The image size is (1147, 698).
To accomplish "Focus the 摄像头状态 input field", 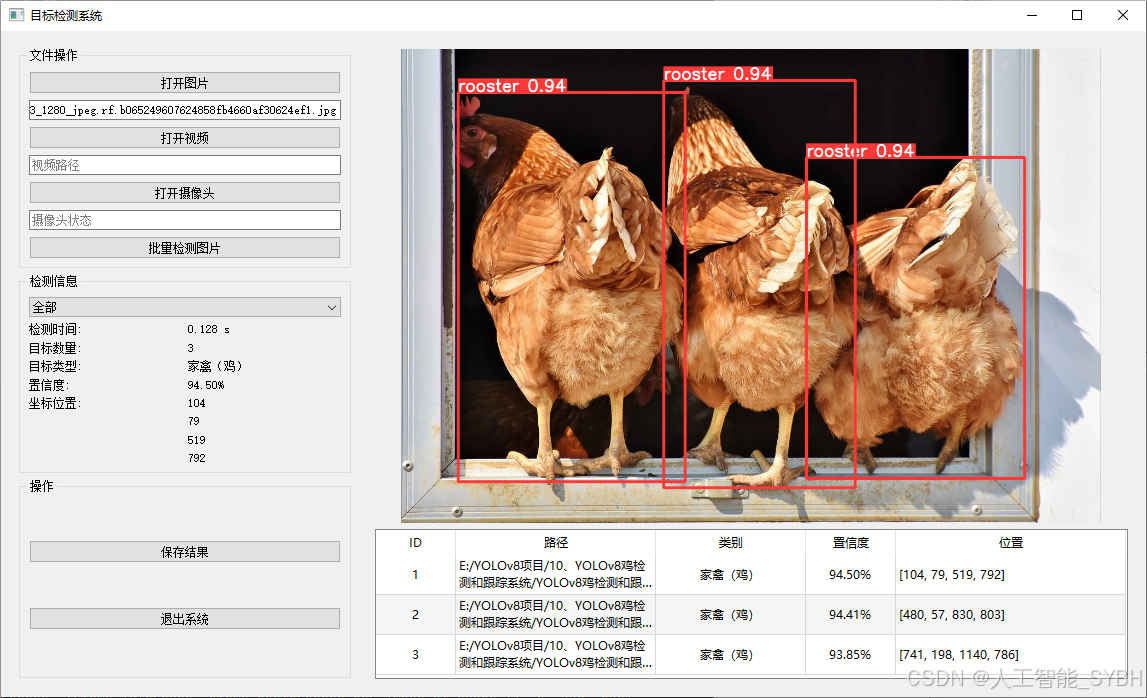I will point(184,219).
